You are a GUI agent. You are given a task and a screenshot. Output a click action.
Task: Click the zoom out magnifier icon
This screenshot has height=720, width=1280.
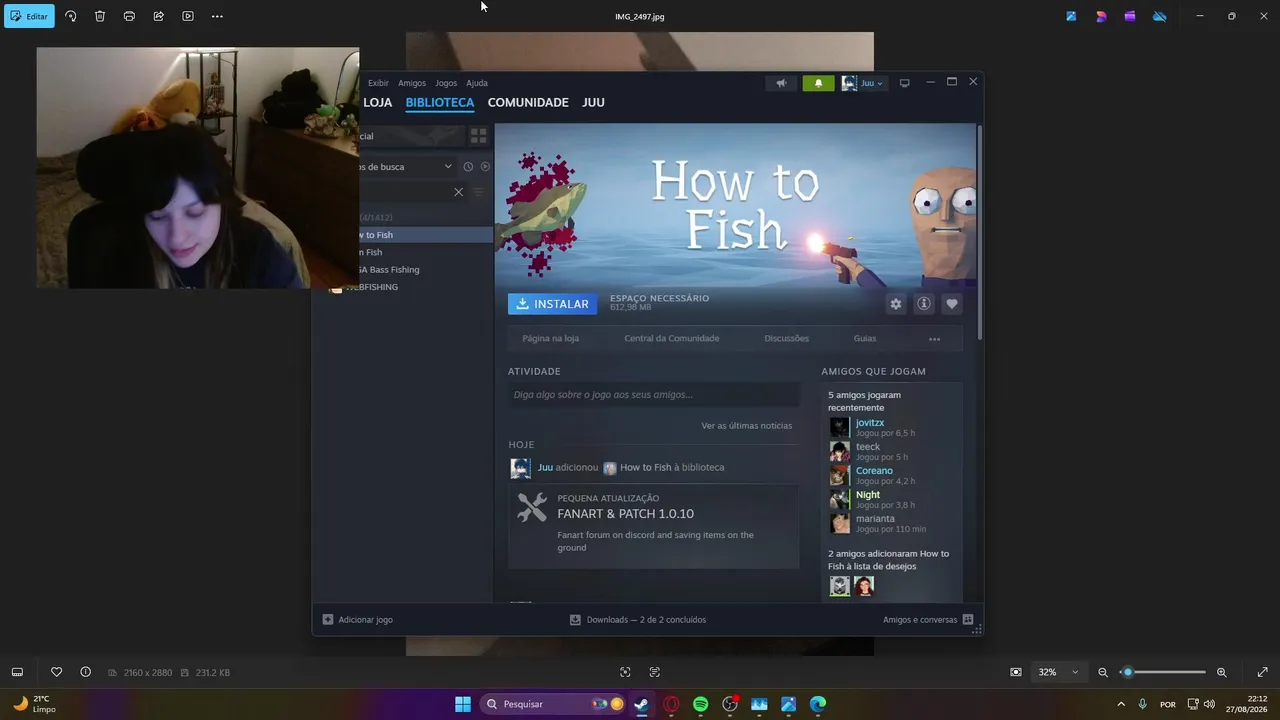[1103, 672]
